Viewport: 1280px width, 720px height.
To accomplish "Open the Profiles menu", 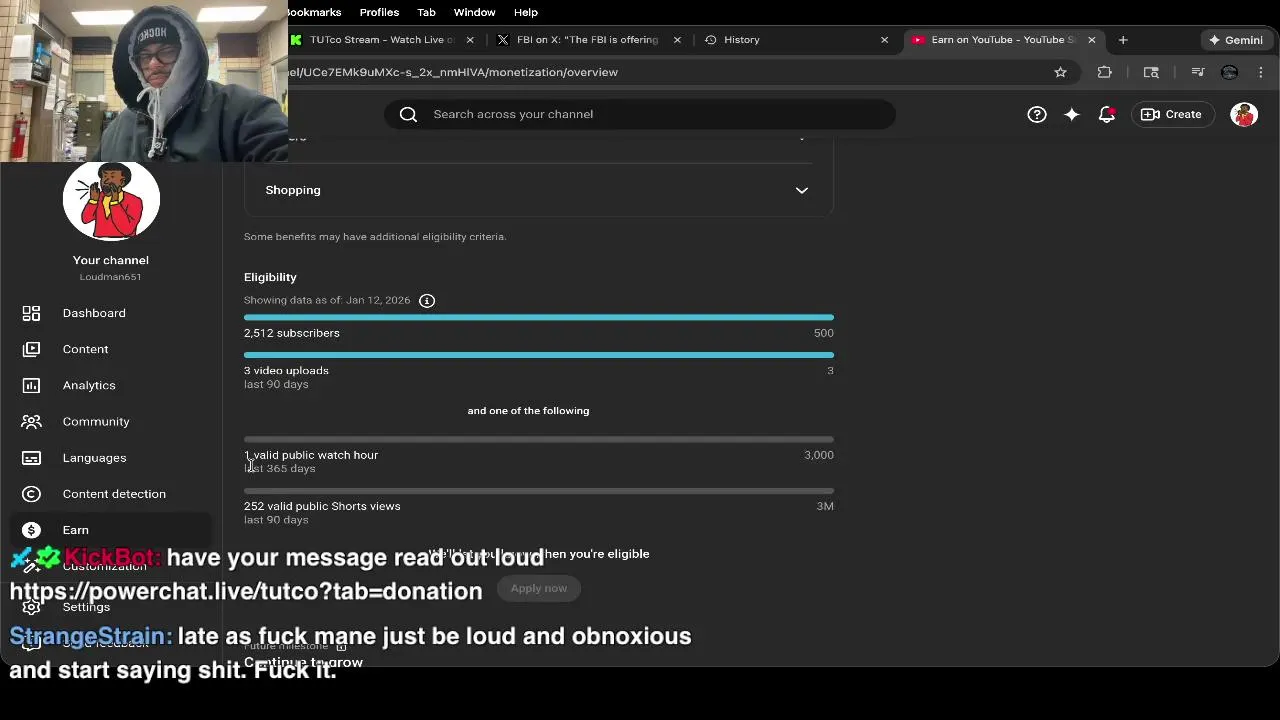I will point(379,12).
